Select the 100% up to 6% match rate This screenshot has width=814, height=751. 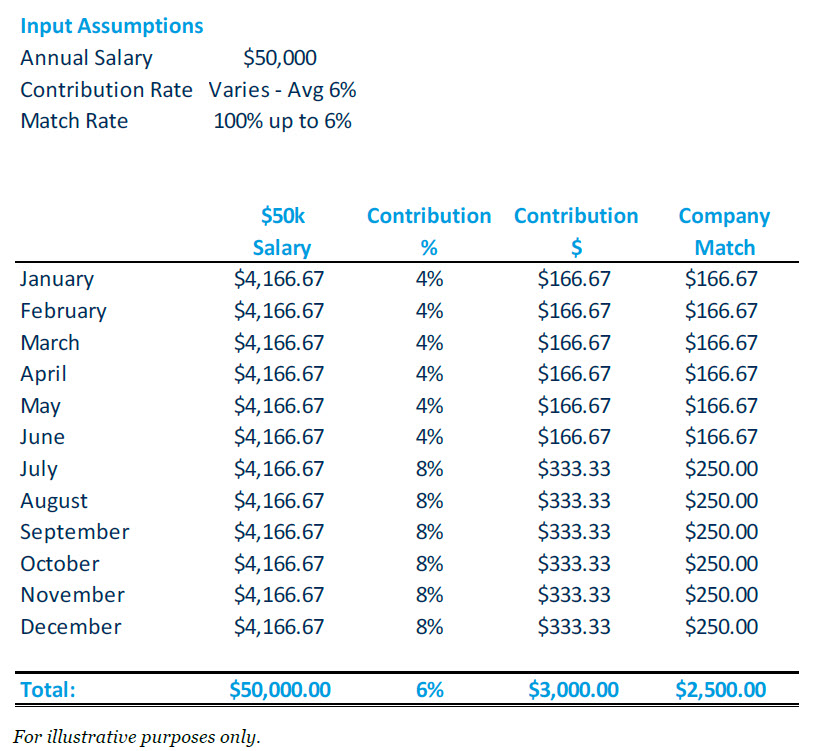tap(283, 122)
